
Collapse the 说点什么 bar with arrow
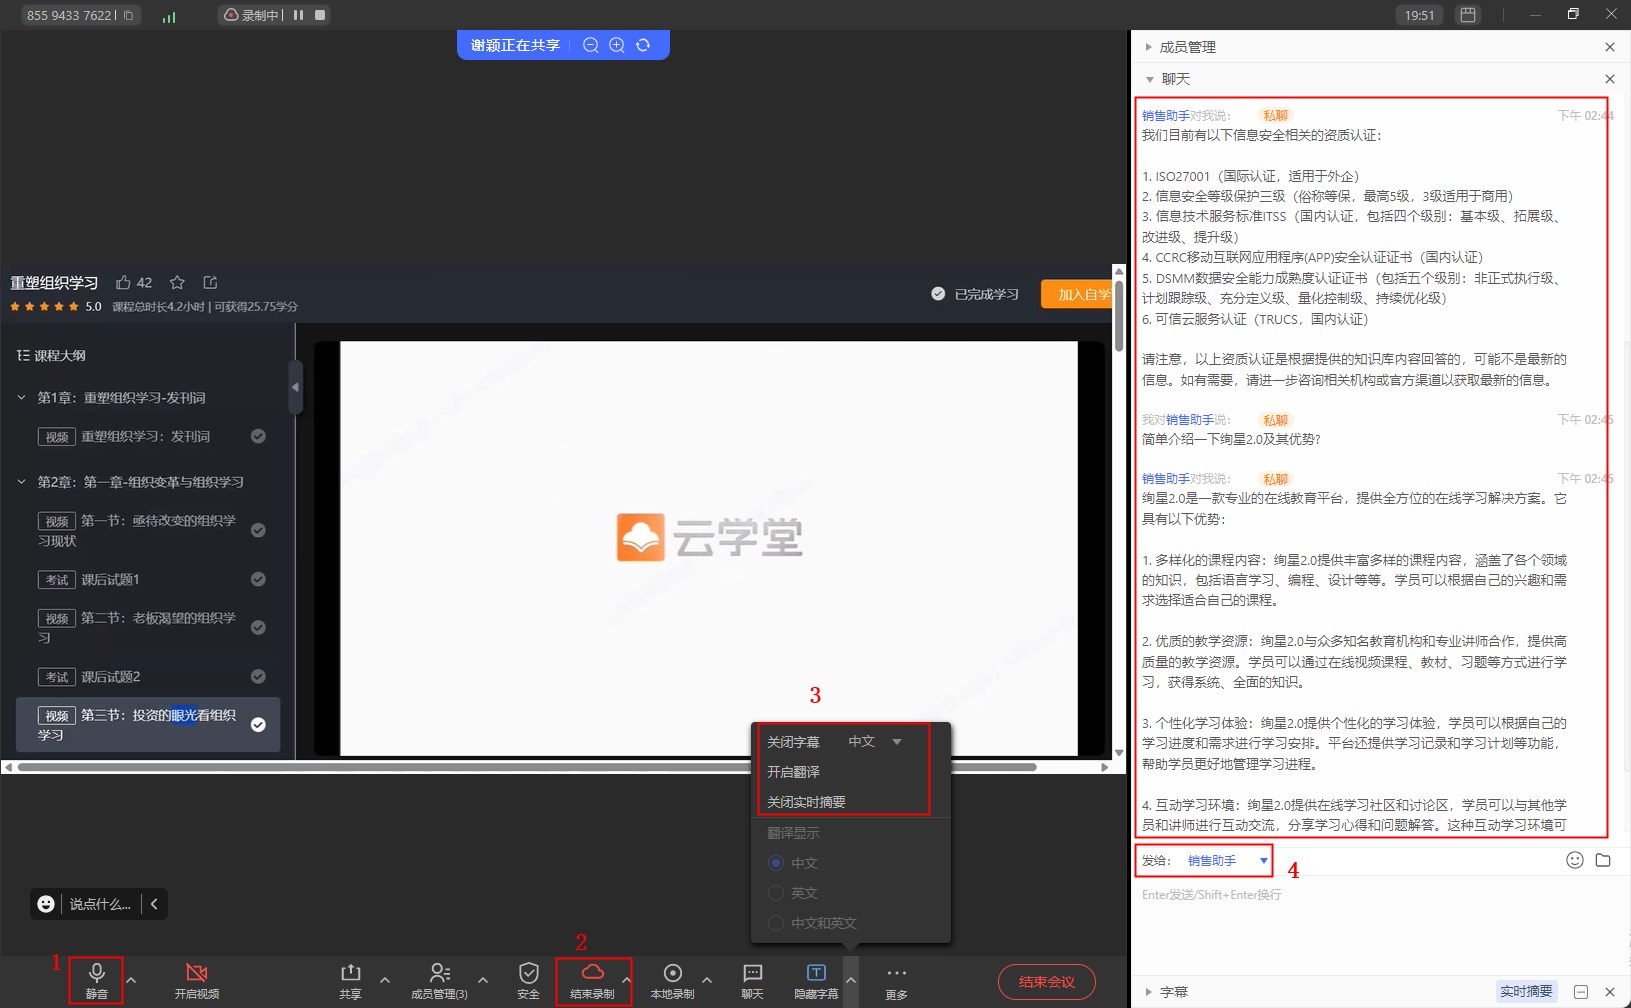click(154, 904)
